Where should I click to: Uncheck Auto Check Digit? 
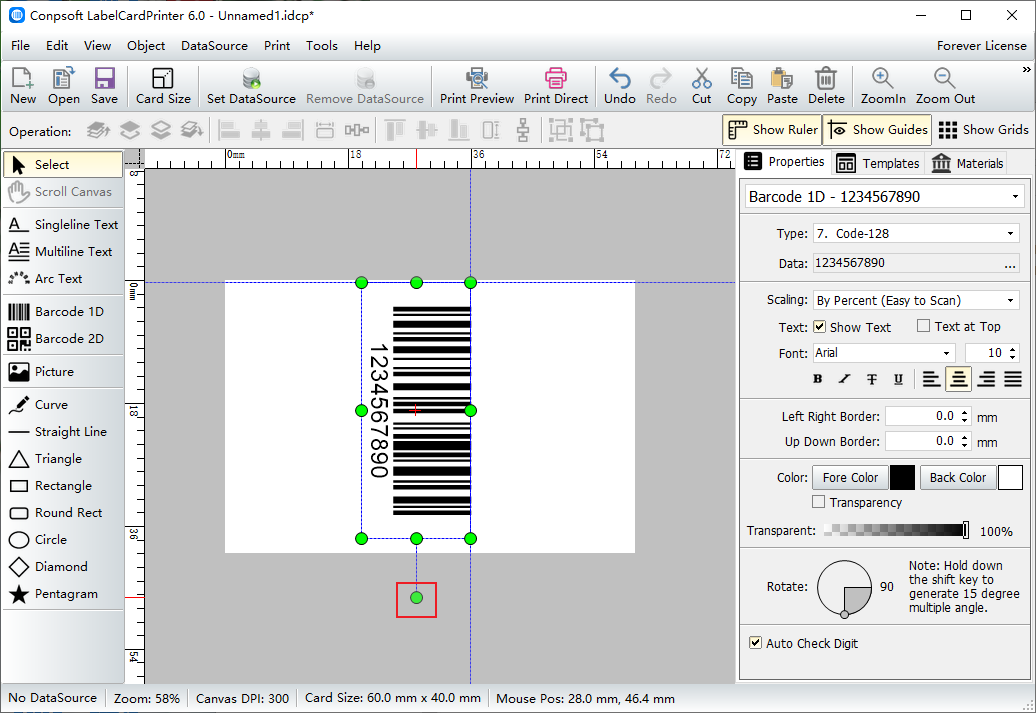755,643
